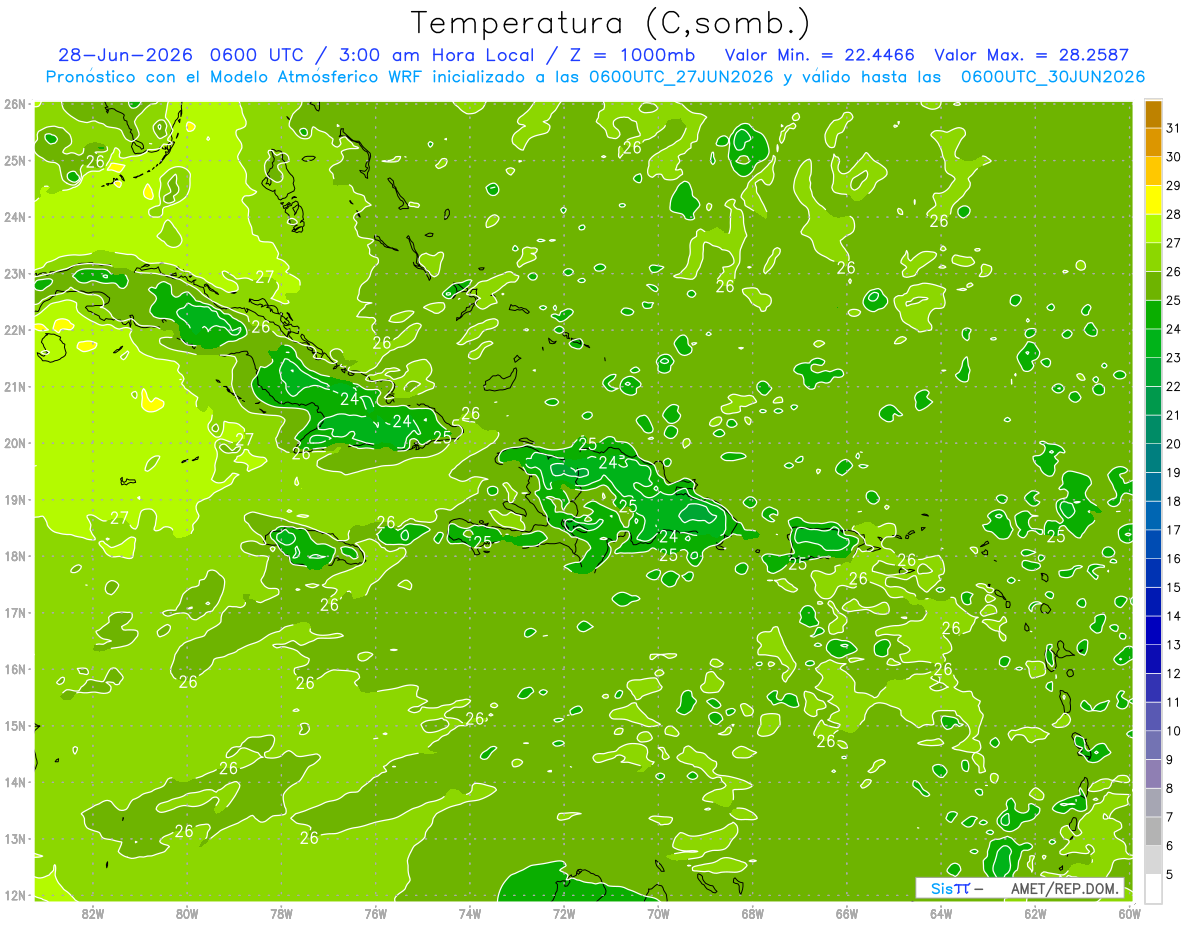Screen dimensions: 1200x927
Task: Click the "76W" longitude label
Action: pos(376,913)
